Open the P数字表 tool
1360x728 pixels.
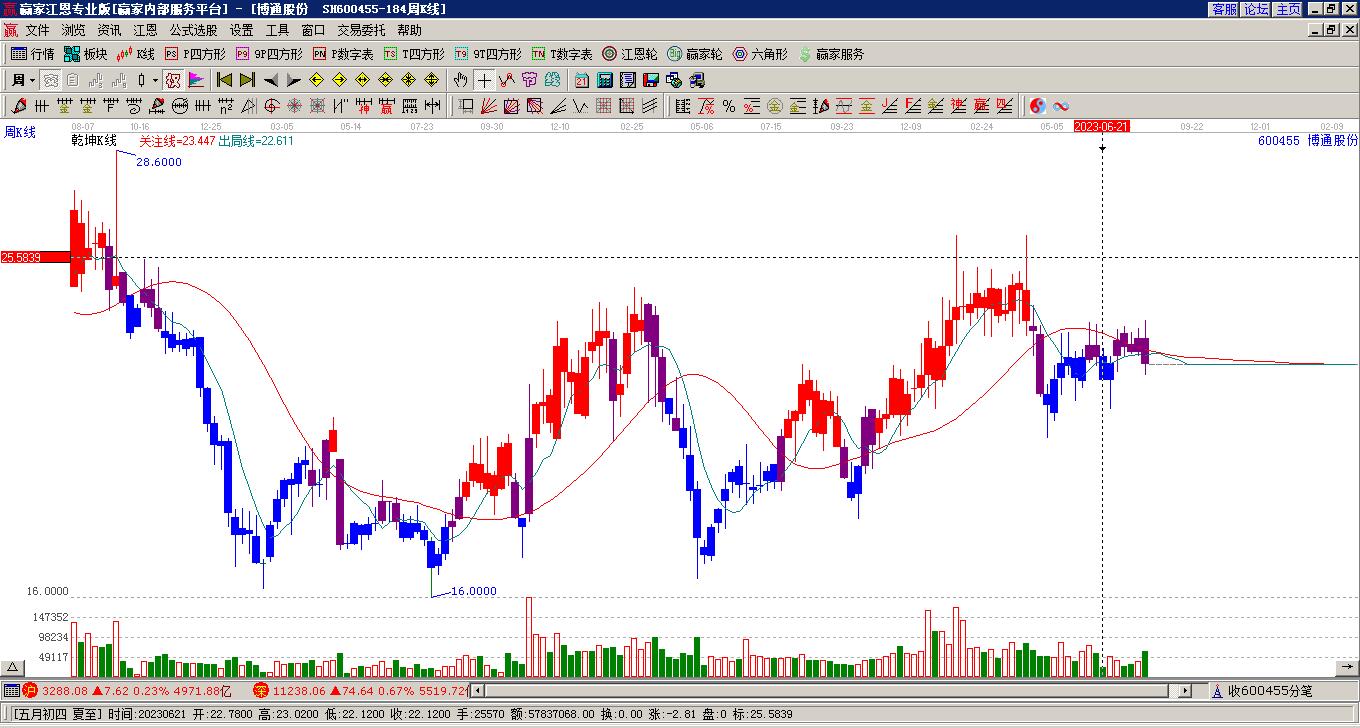pyautogui.click(x=343, y=54)
